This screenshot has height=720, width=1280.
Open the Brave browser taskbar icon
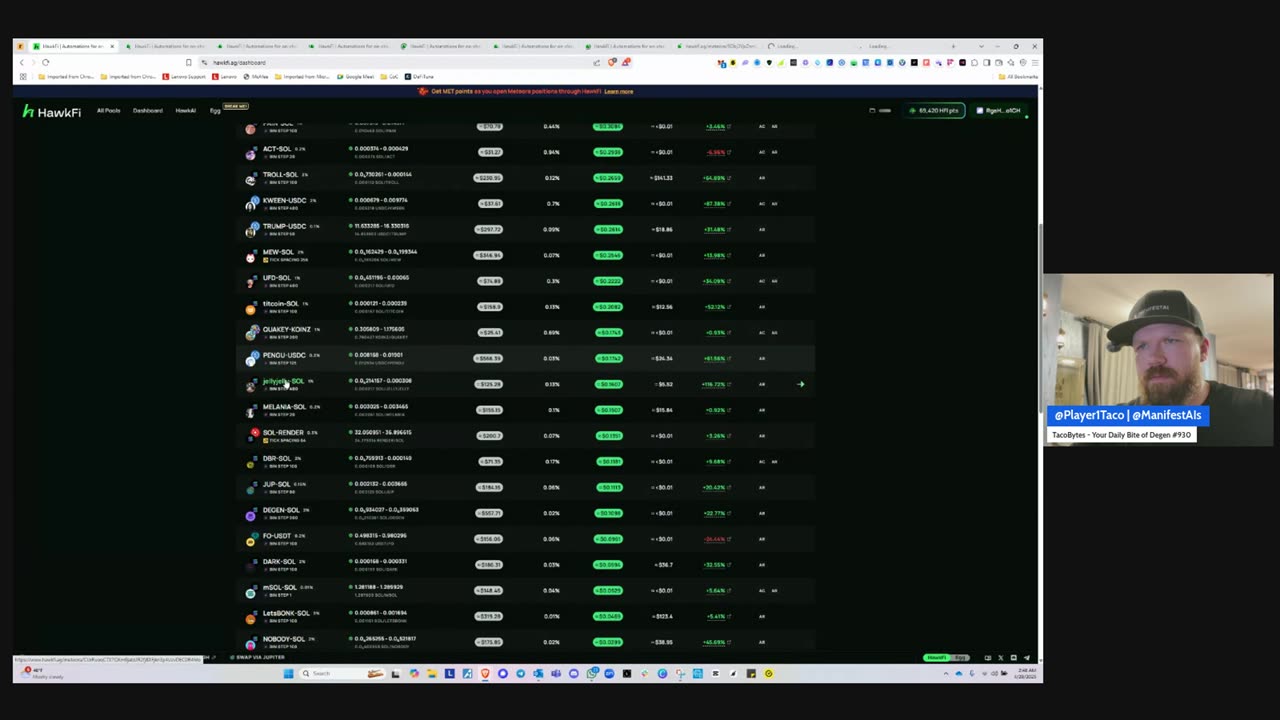[485, 674]
